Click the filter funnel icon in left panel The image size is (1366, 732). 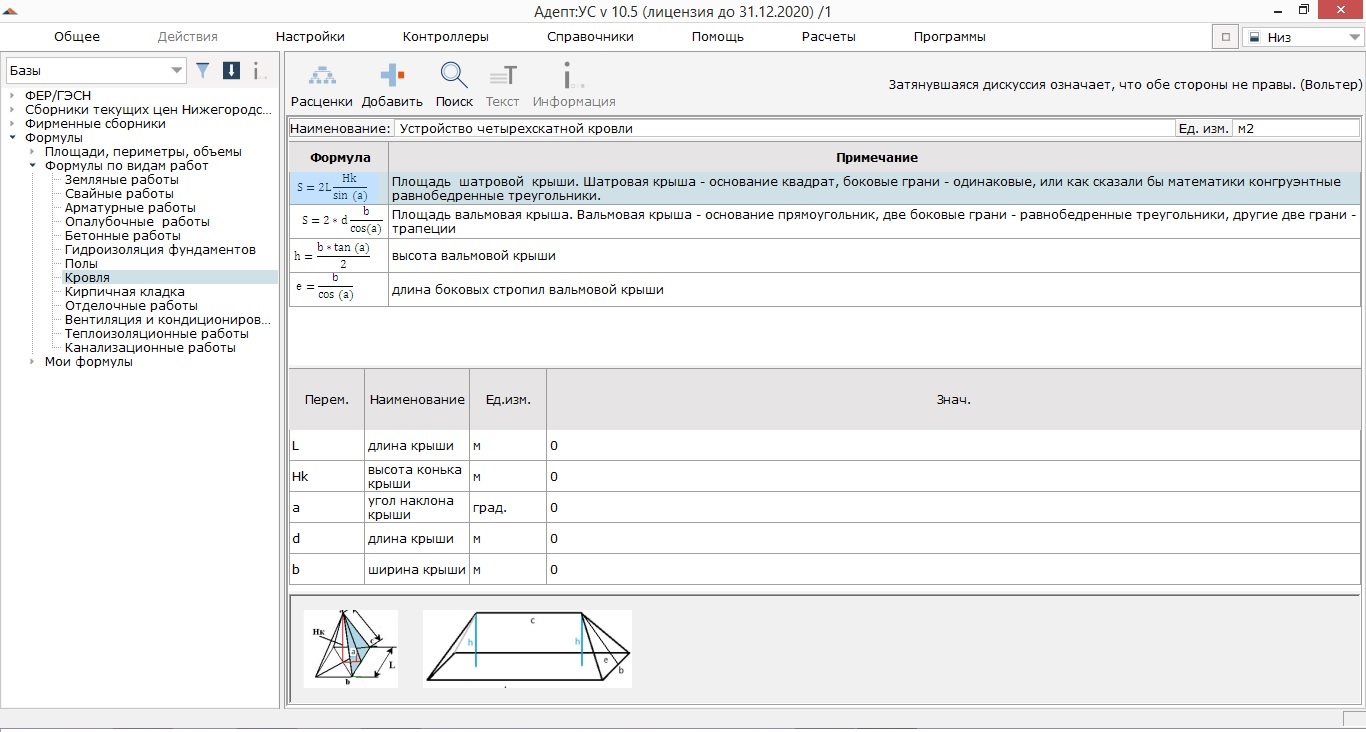[203, 70]
